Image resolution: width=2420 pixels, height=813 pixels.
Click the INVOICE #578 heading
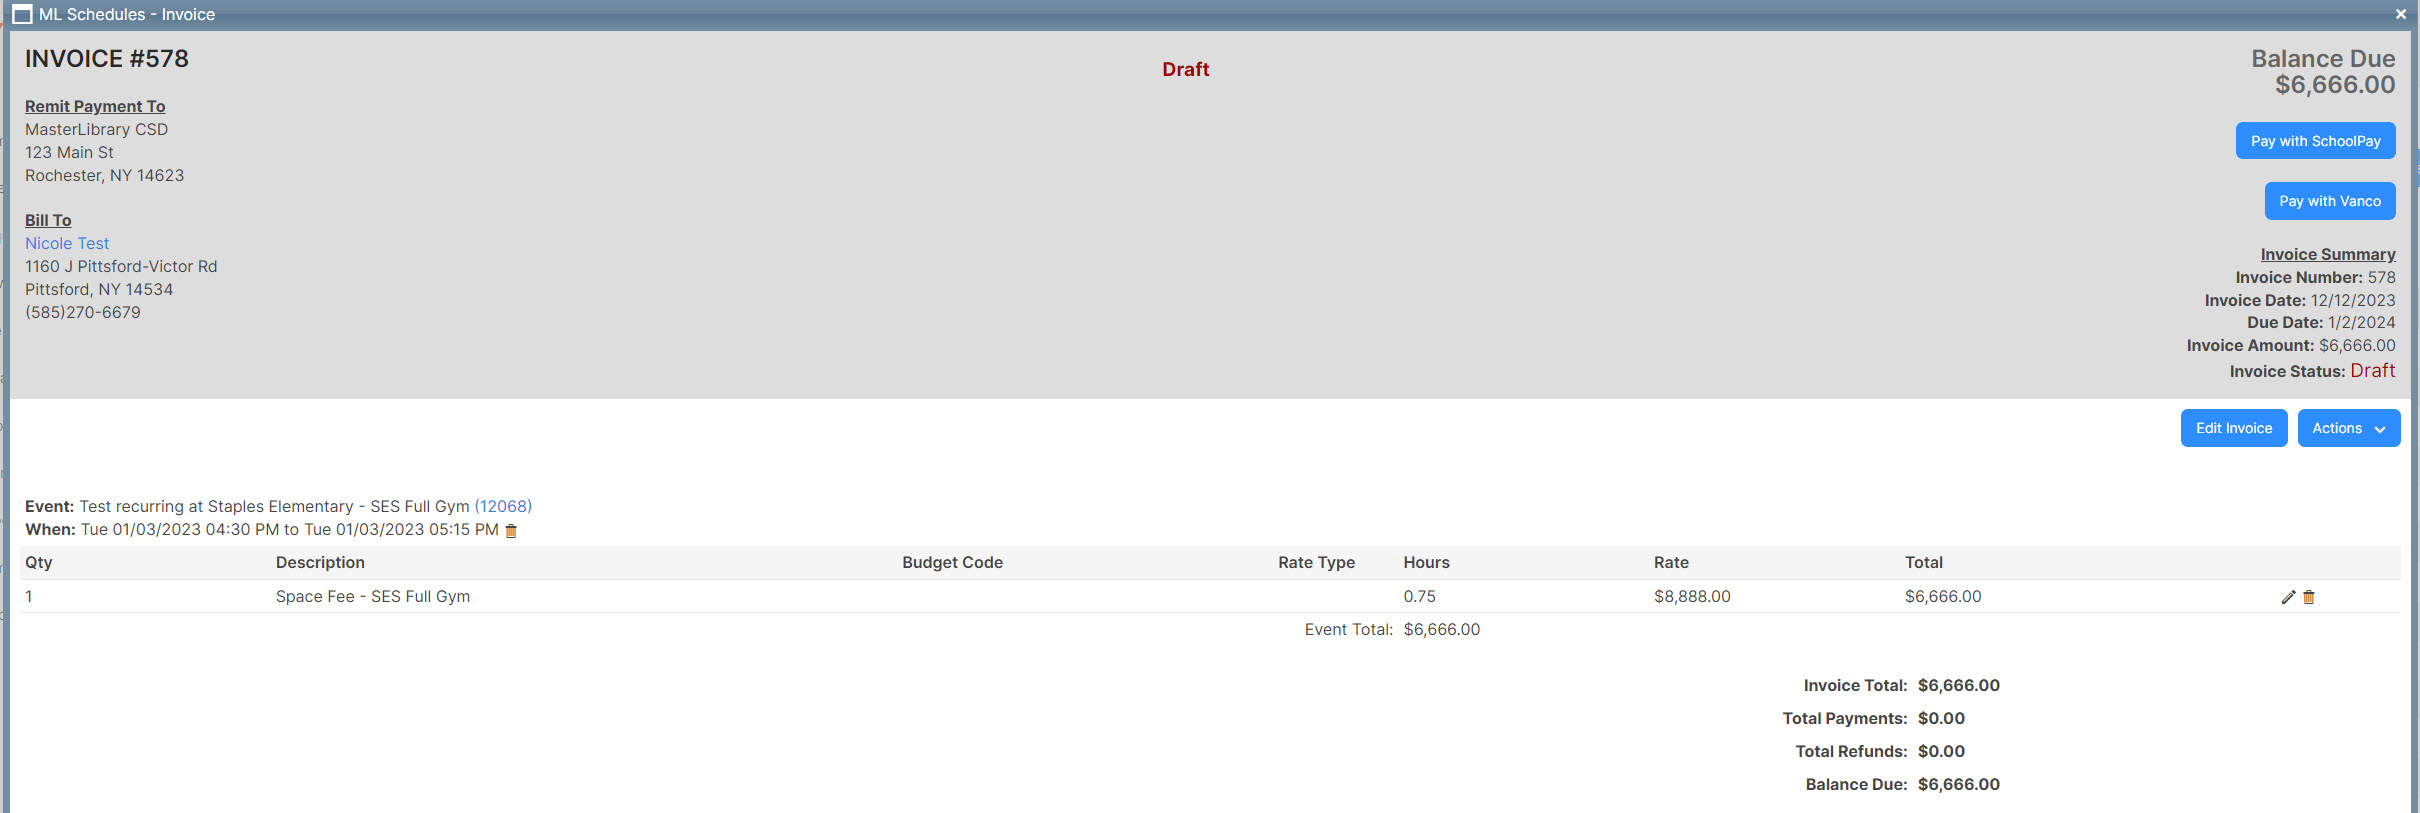click(x=107, y=59)
